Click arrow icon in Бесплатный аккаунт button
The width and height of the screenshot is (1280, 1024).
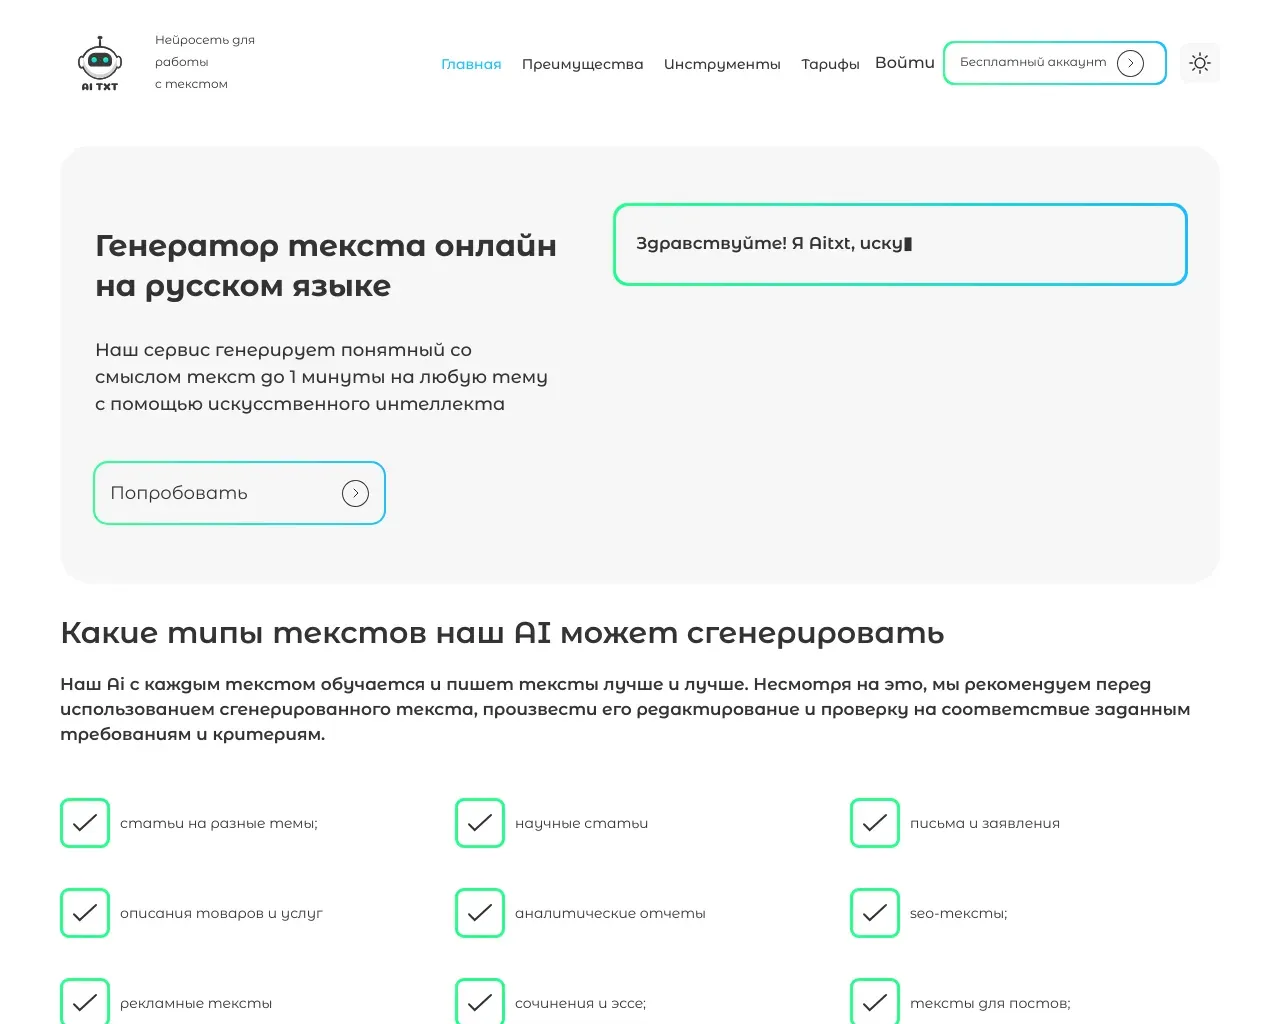tap(1130, 63)
